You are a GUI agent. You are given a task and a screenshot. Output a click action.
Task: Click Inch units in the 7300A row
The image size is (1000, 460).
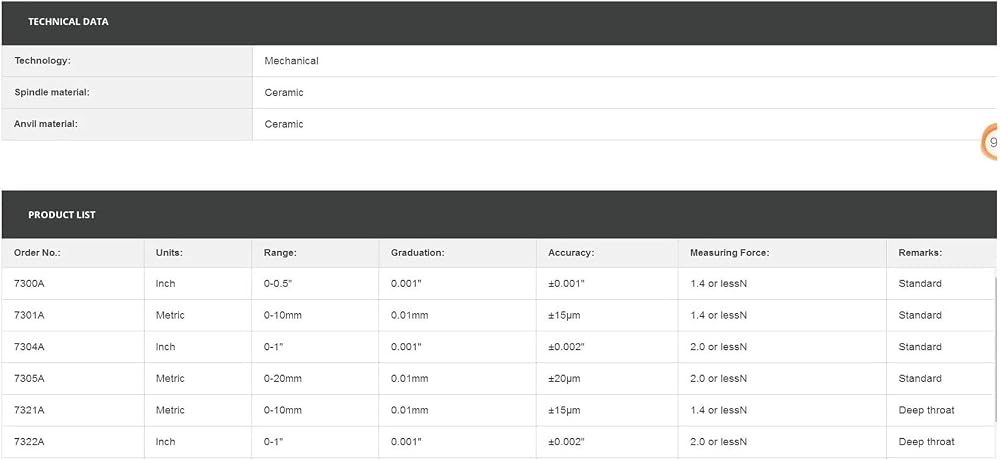point(165,283)
